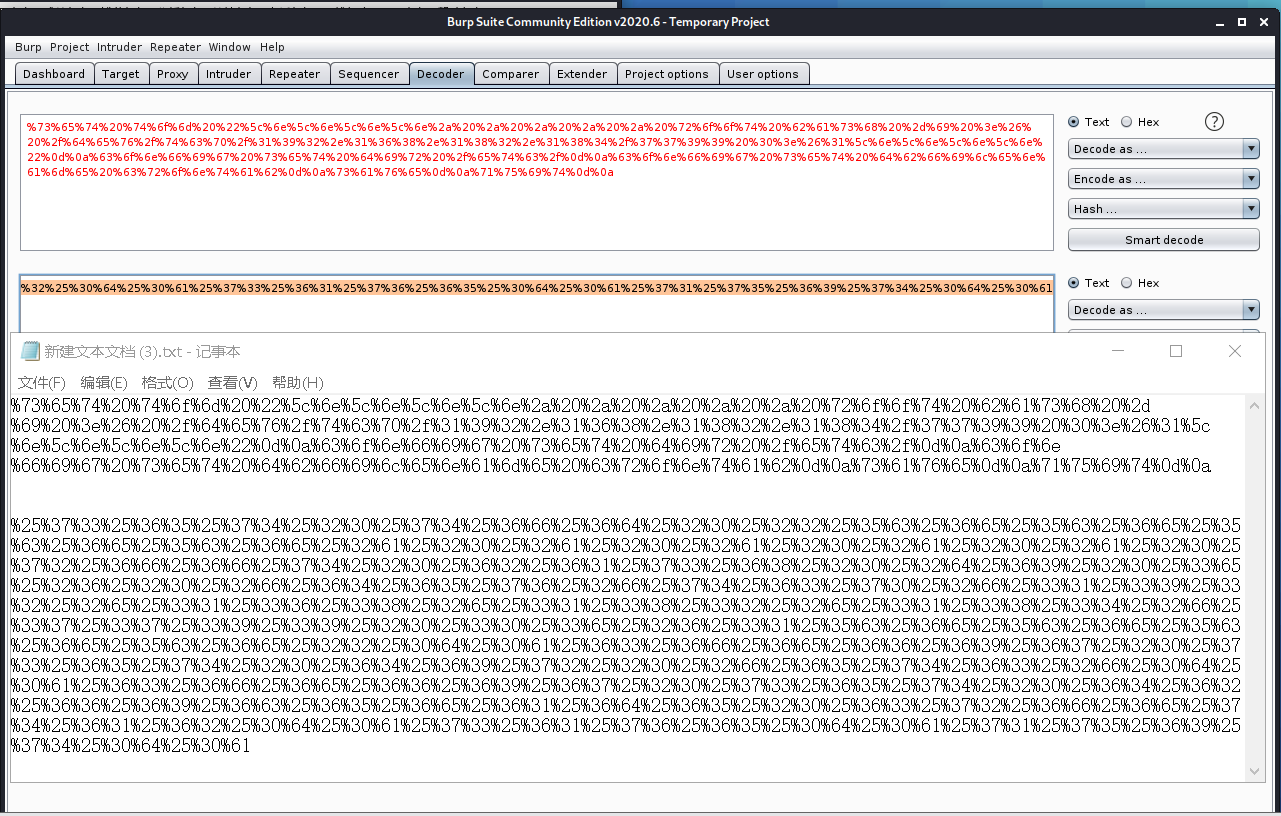Close the Notepad window
The width and height of the screenshot is (1281, 816).
point(1235,351)
